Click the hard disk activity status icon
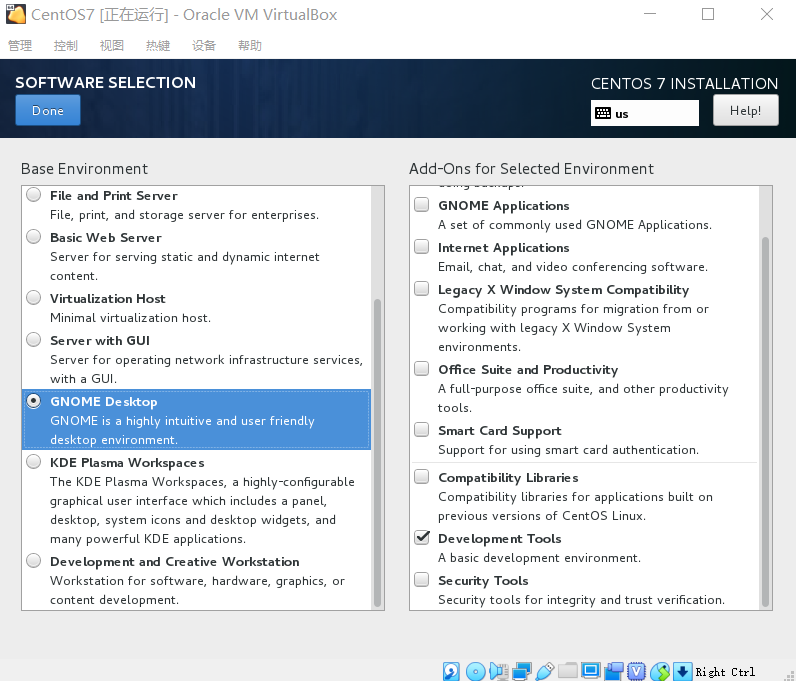The height and width of the screenshot is (681, 796). pyautogui.click(x=451, y=671)
